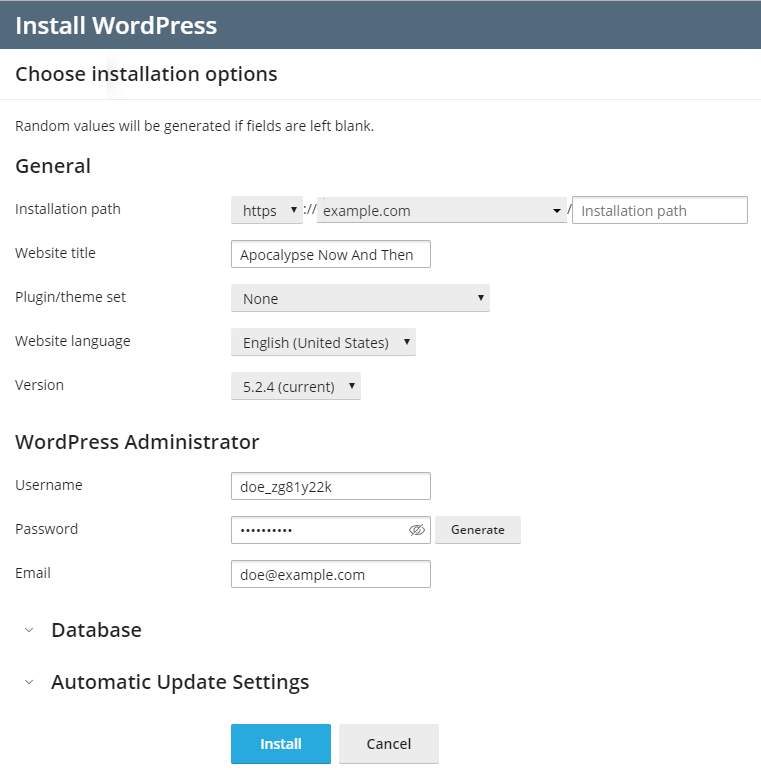Focus the Installation path text field
The height and width of the screenshot is (770, 761).
pos(659,211)
